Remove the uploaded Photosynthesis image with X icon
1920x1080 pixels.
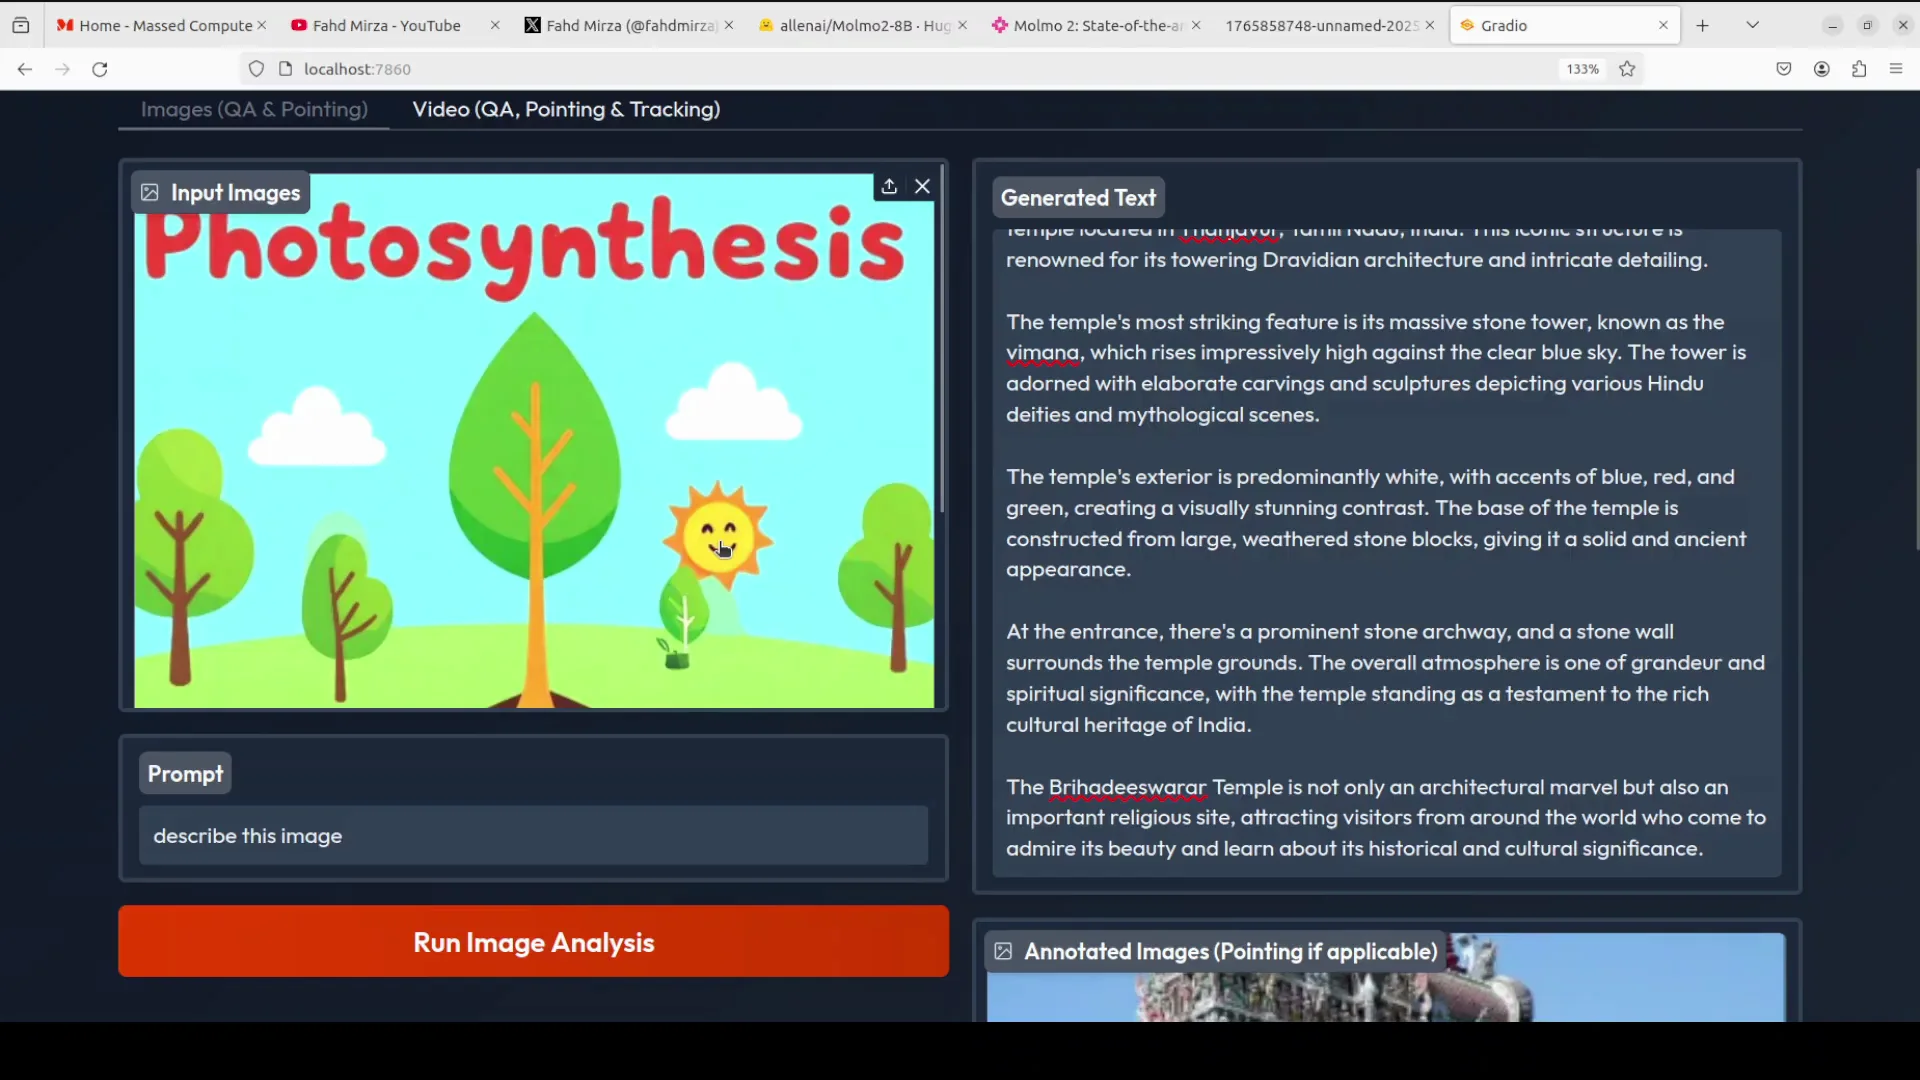(x=922, y=187)
